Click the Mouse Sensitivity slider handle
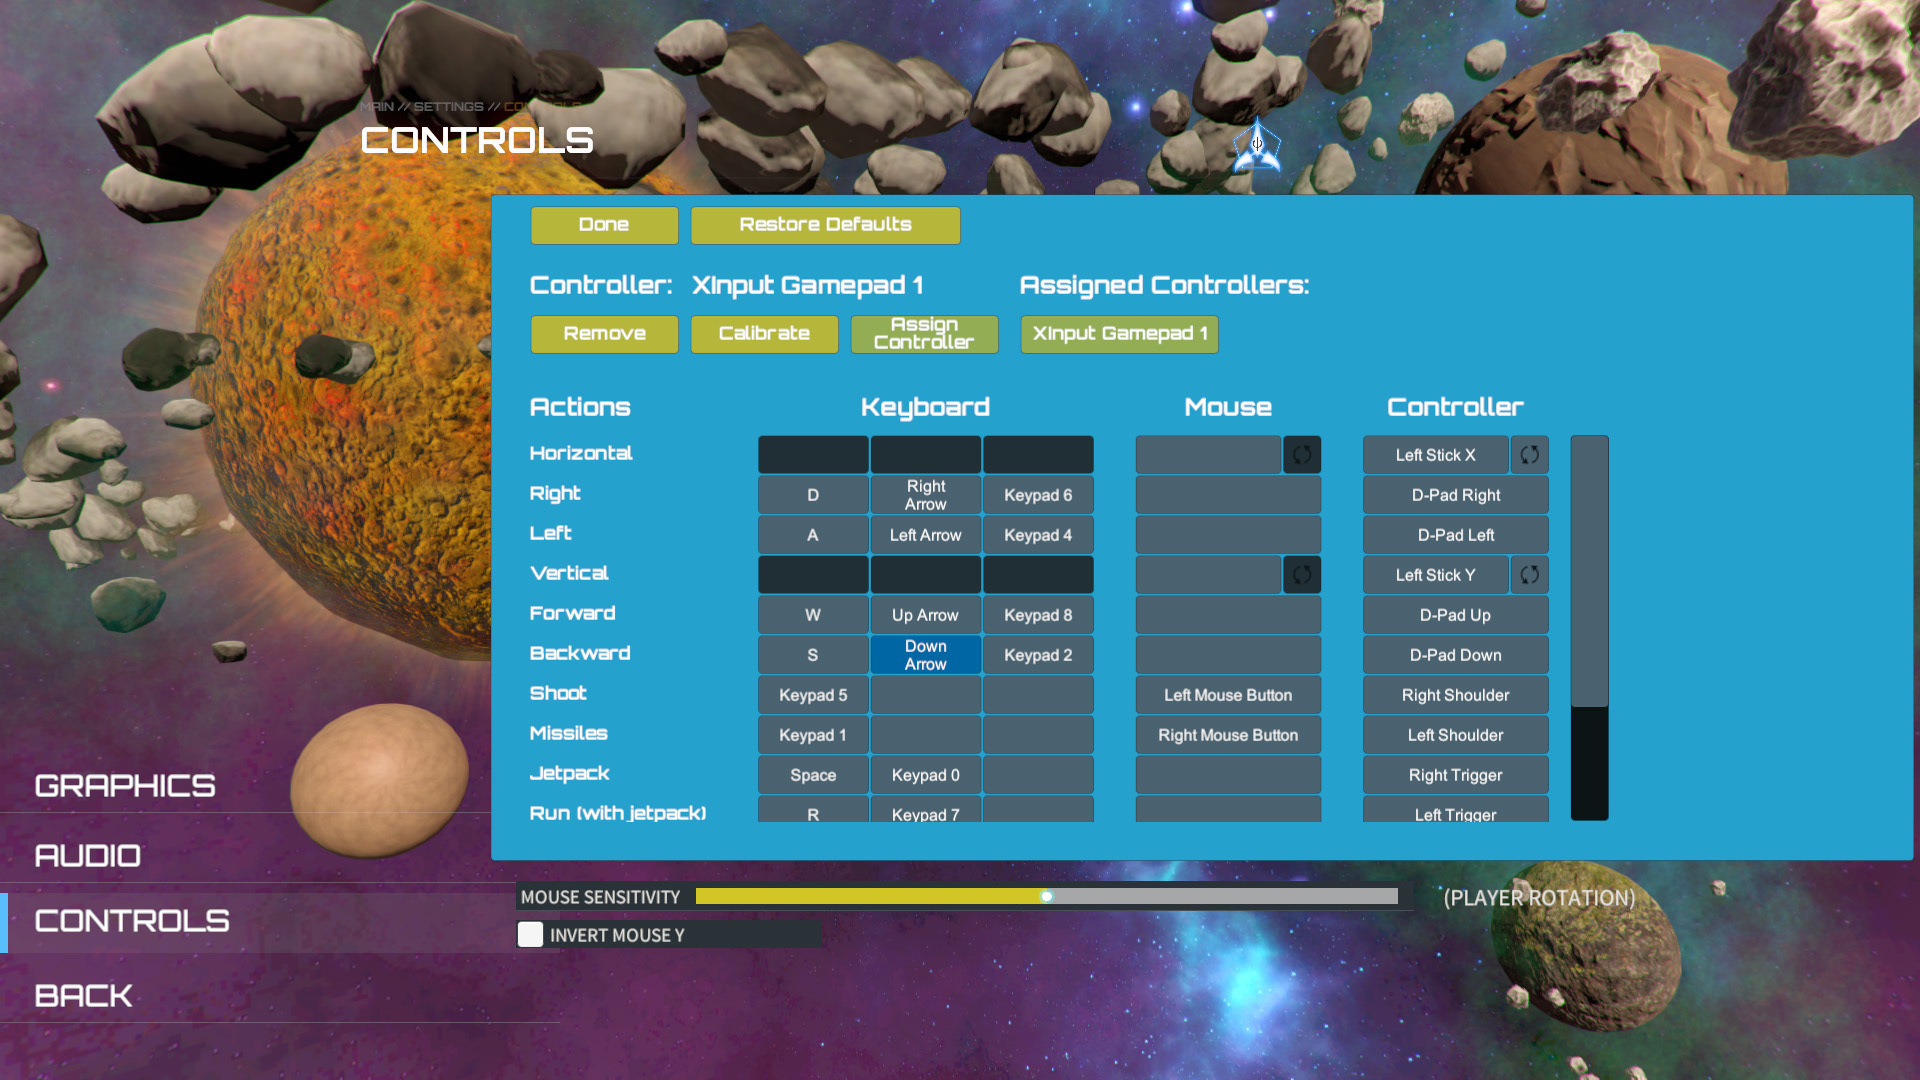1920x1080 pixels. (x=1046, y=896)
